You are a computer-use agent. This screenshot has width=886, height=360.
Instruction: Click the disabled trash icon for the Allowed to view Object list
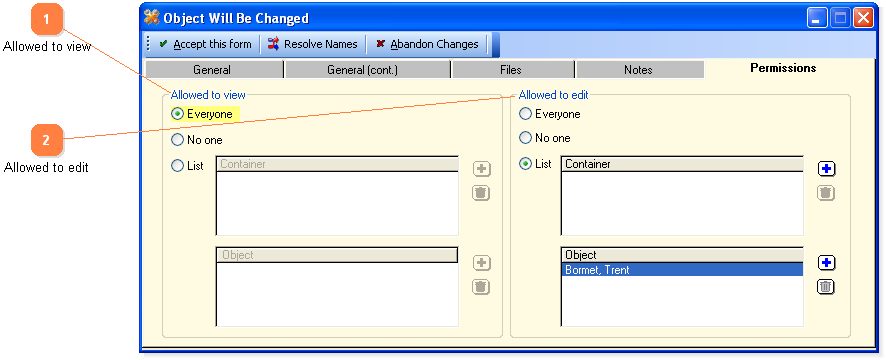click(x=481, y=287)
